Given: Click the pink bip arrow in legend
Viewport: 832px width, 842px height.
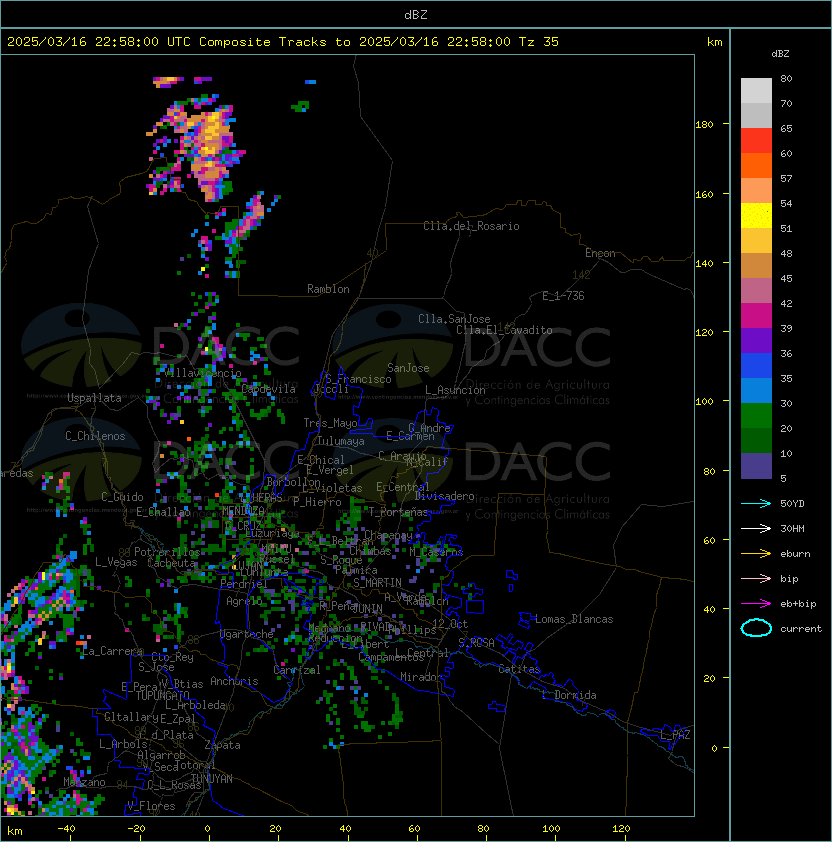Looking at the screenshot, I should click(x=756, y=578).
